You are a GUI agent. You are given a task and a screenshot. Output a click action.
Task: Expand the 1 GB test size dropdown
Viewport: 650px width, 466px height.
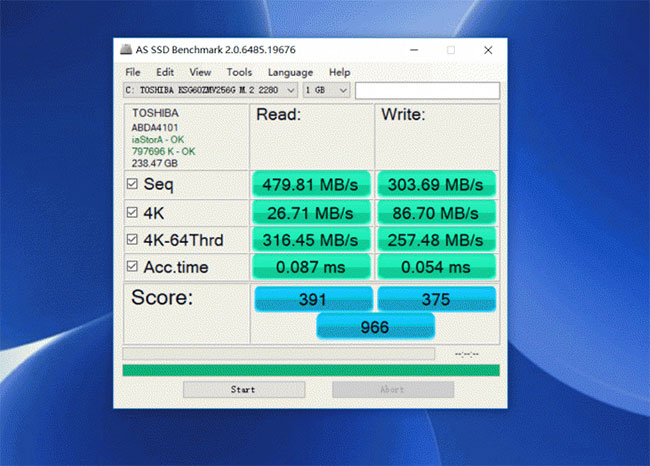[x=326, y=90]
